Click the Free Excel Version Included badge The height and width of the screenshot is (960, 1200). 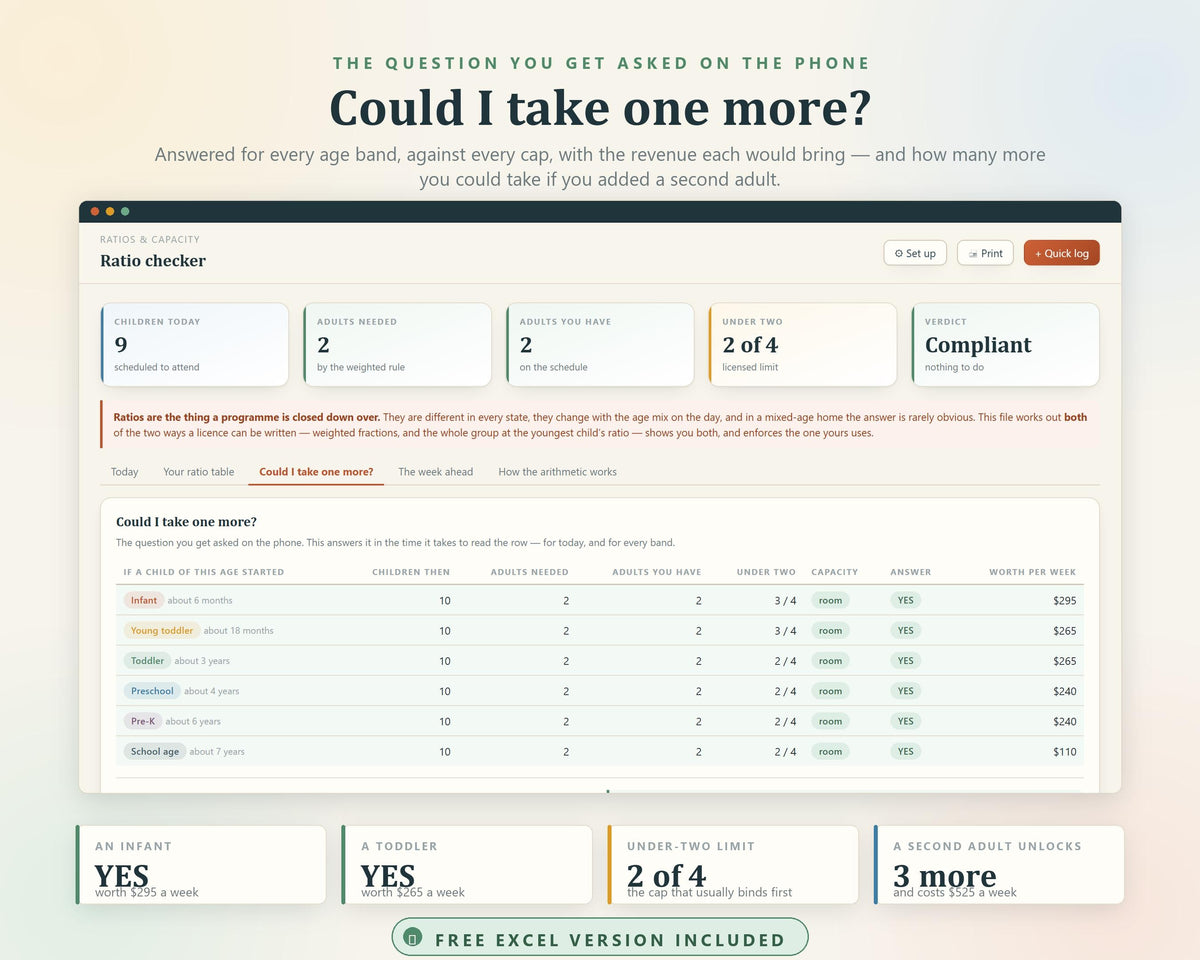click(600, 938)
